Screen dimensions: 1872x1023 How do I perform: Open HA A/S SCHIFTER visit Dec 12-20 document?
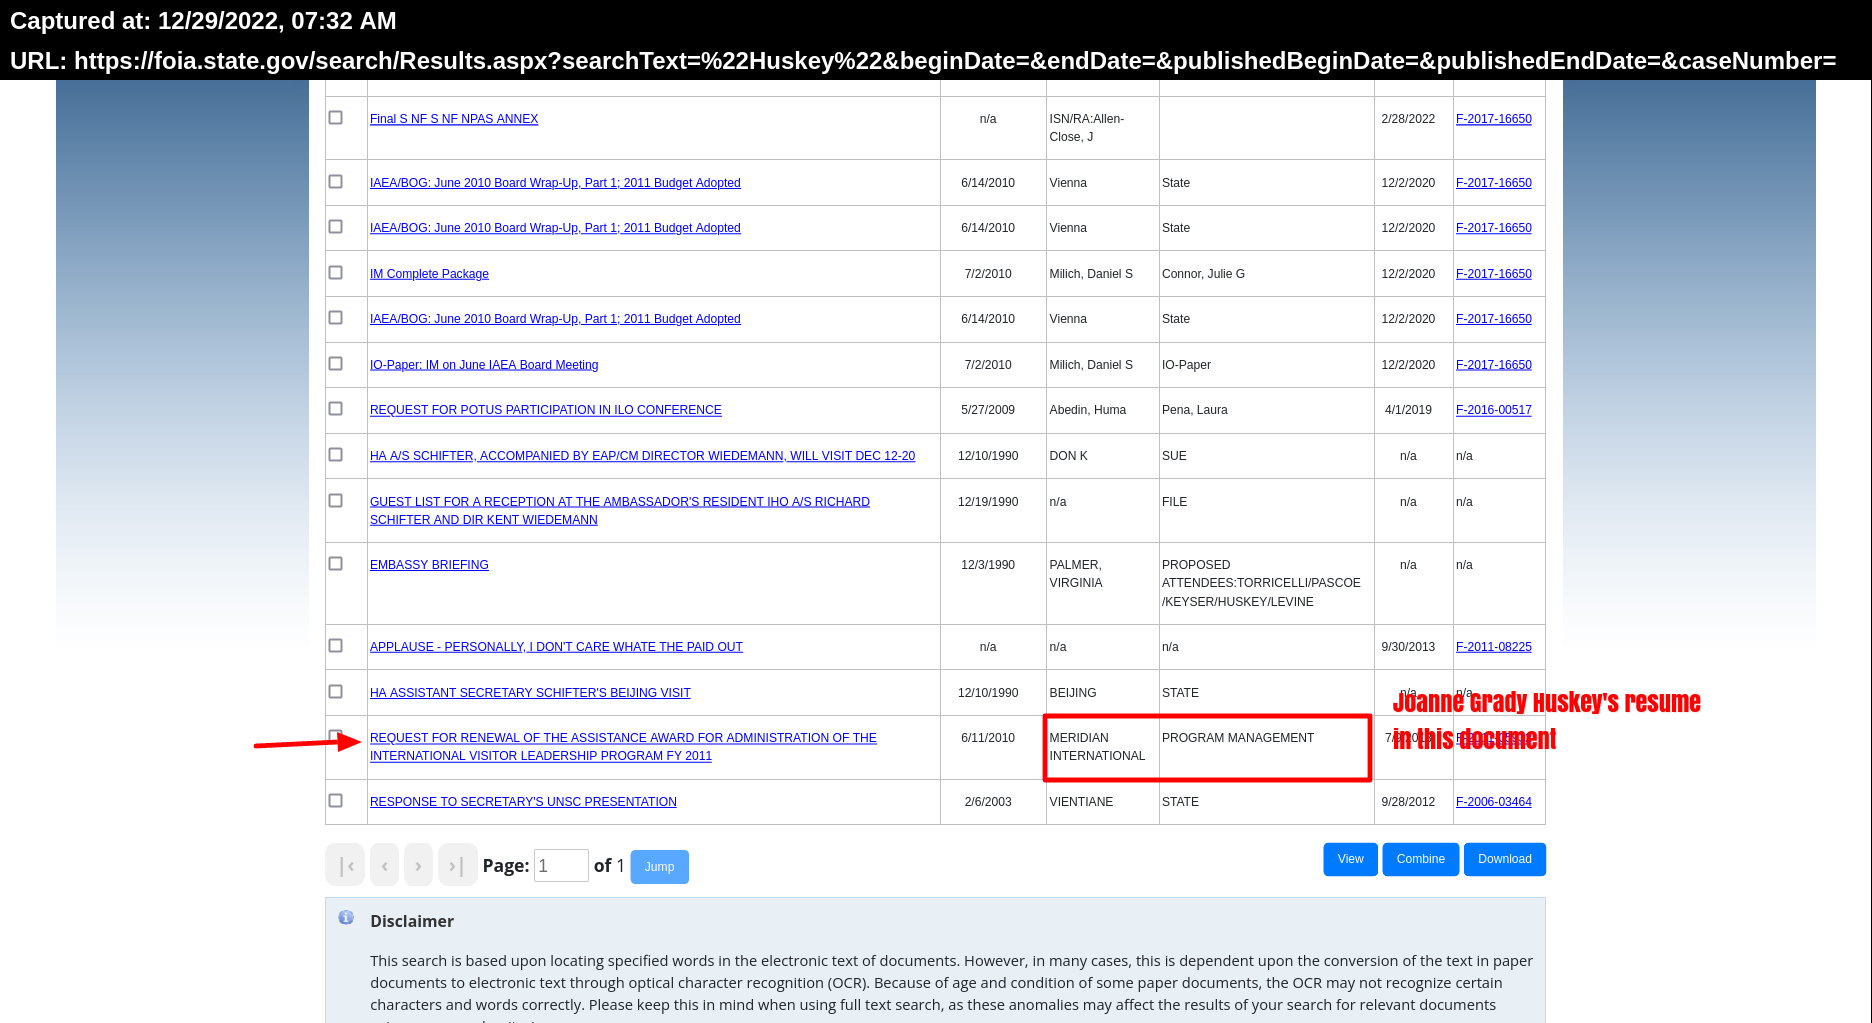(x=642, y=456)
